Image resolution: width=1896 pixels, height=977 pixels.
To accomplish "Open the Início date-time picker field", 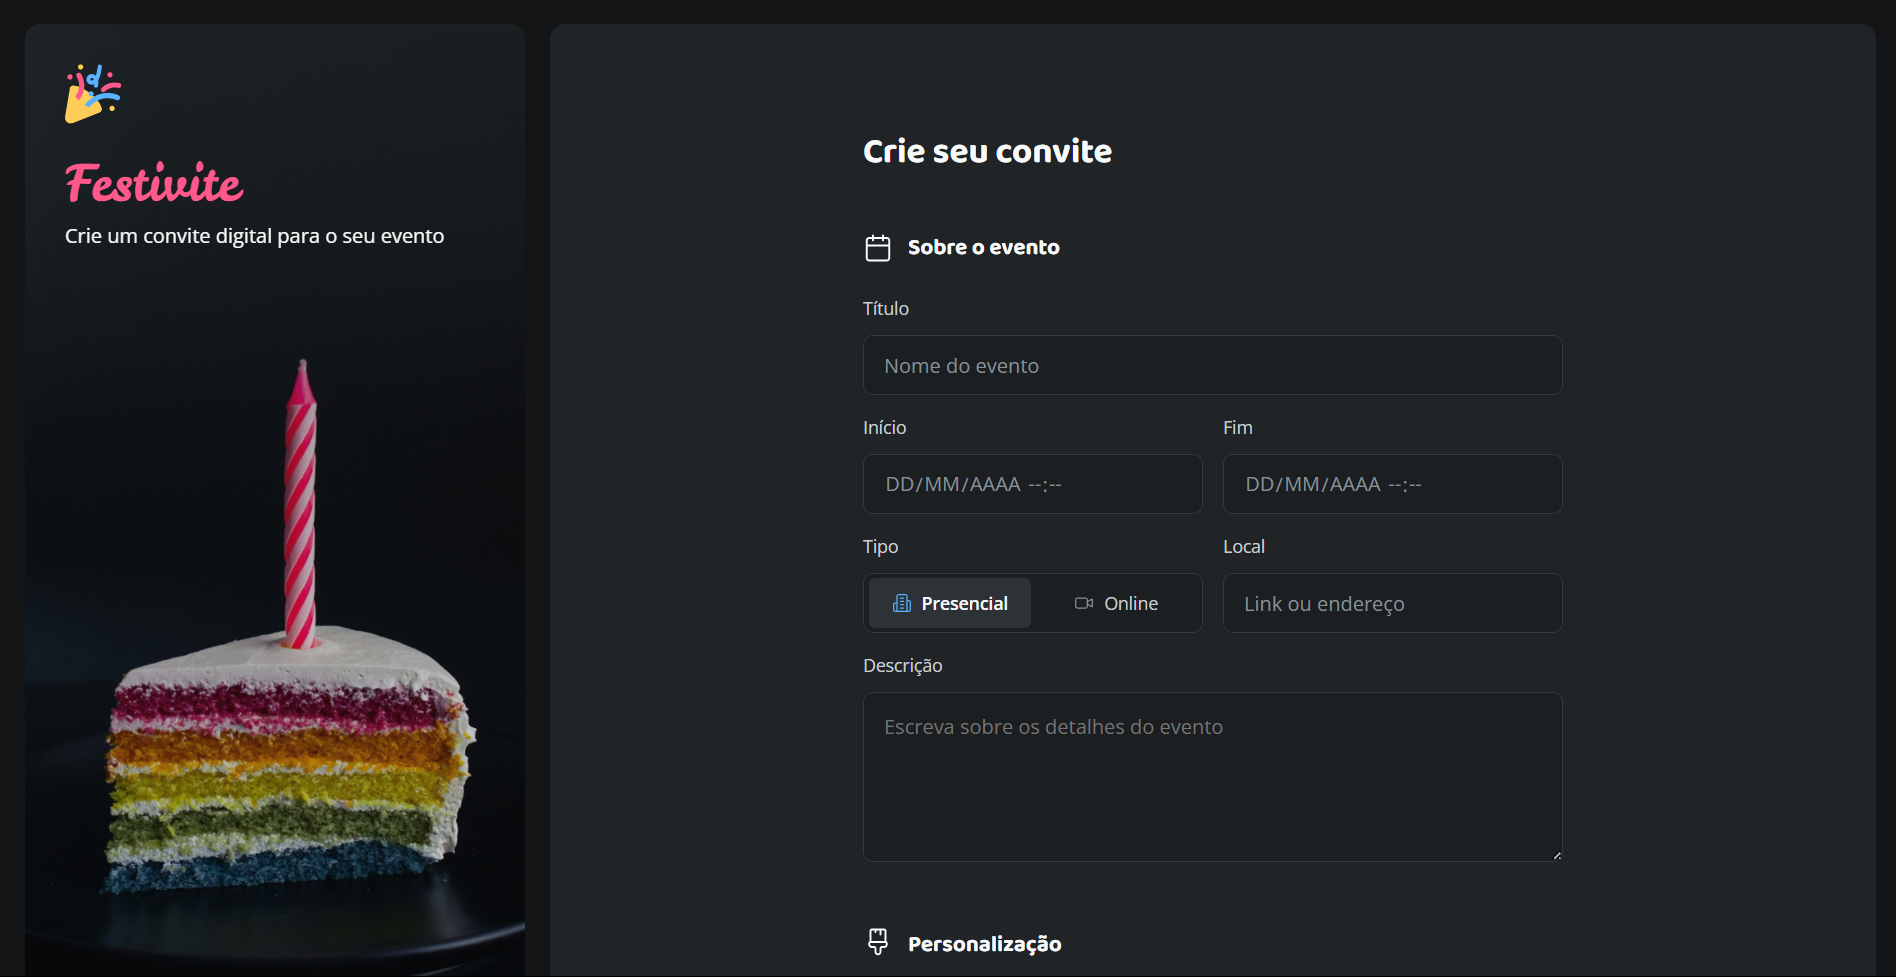I will coord(1032,484).
